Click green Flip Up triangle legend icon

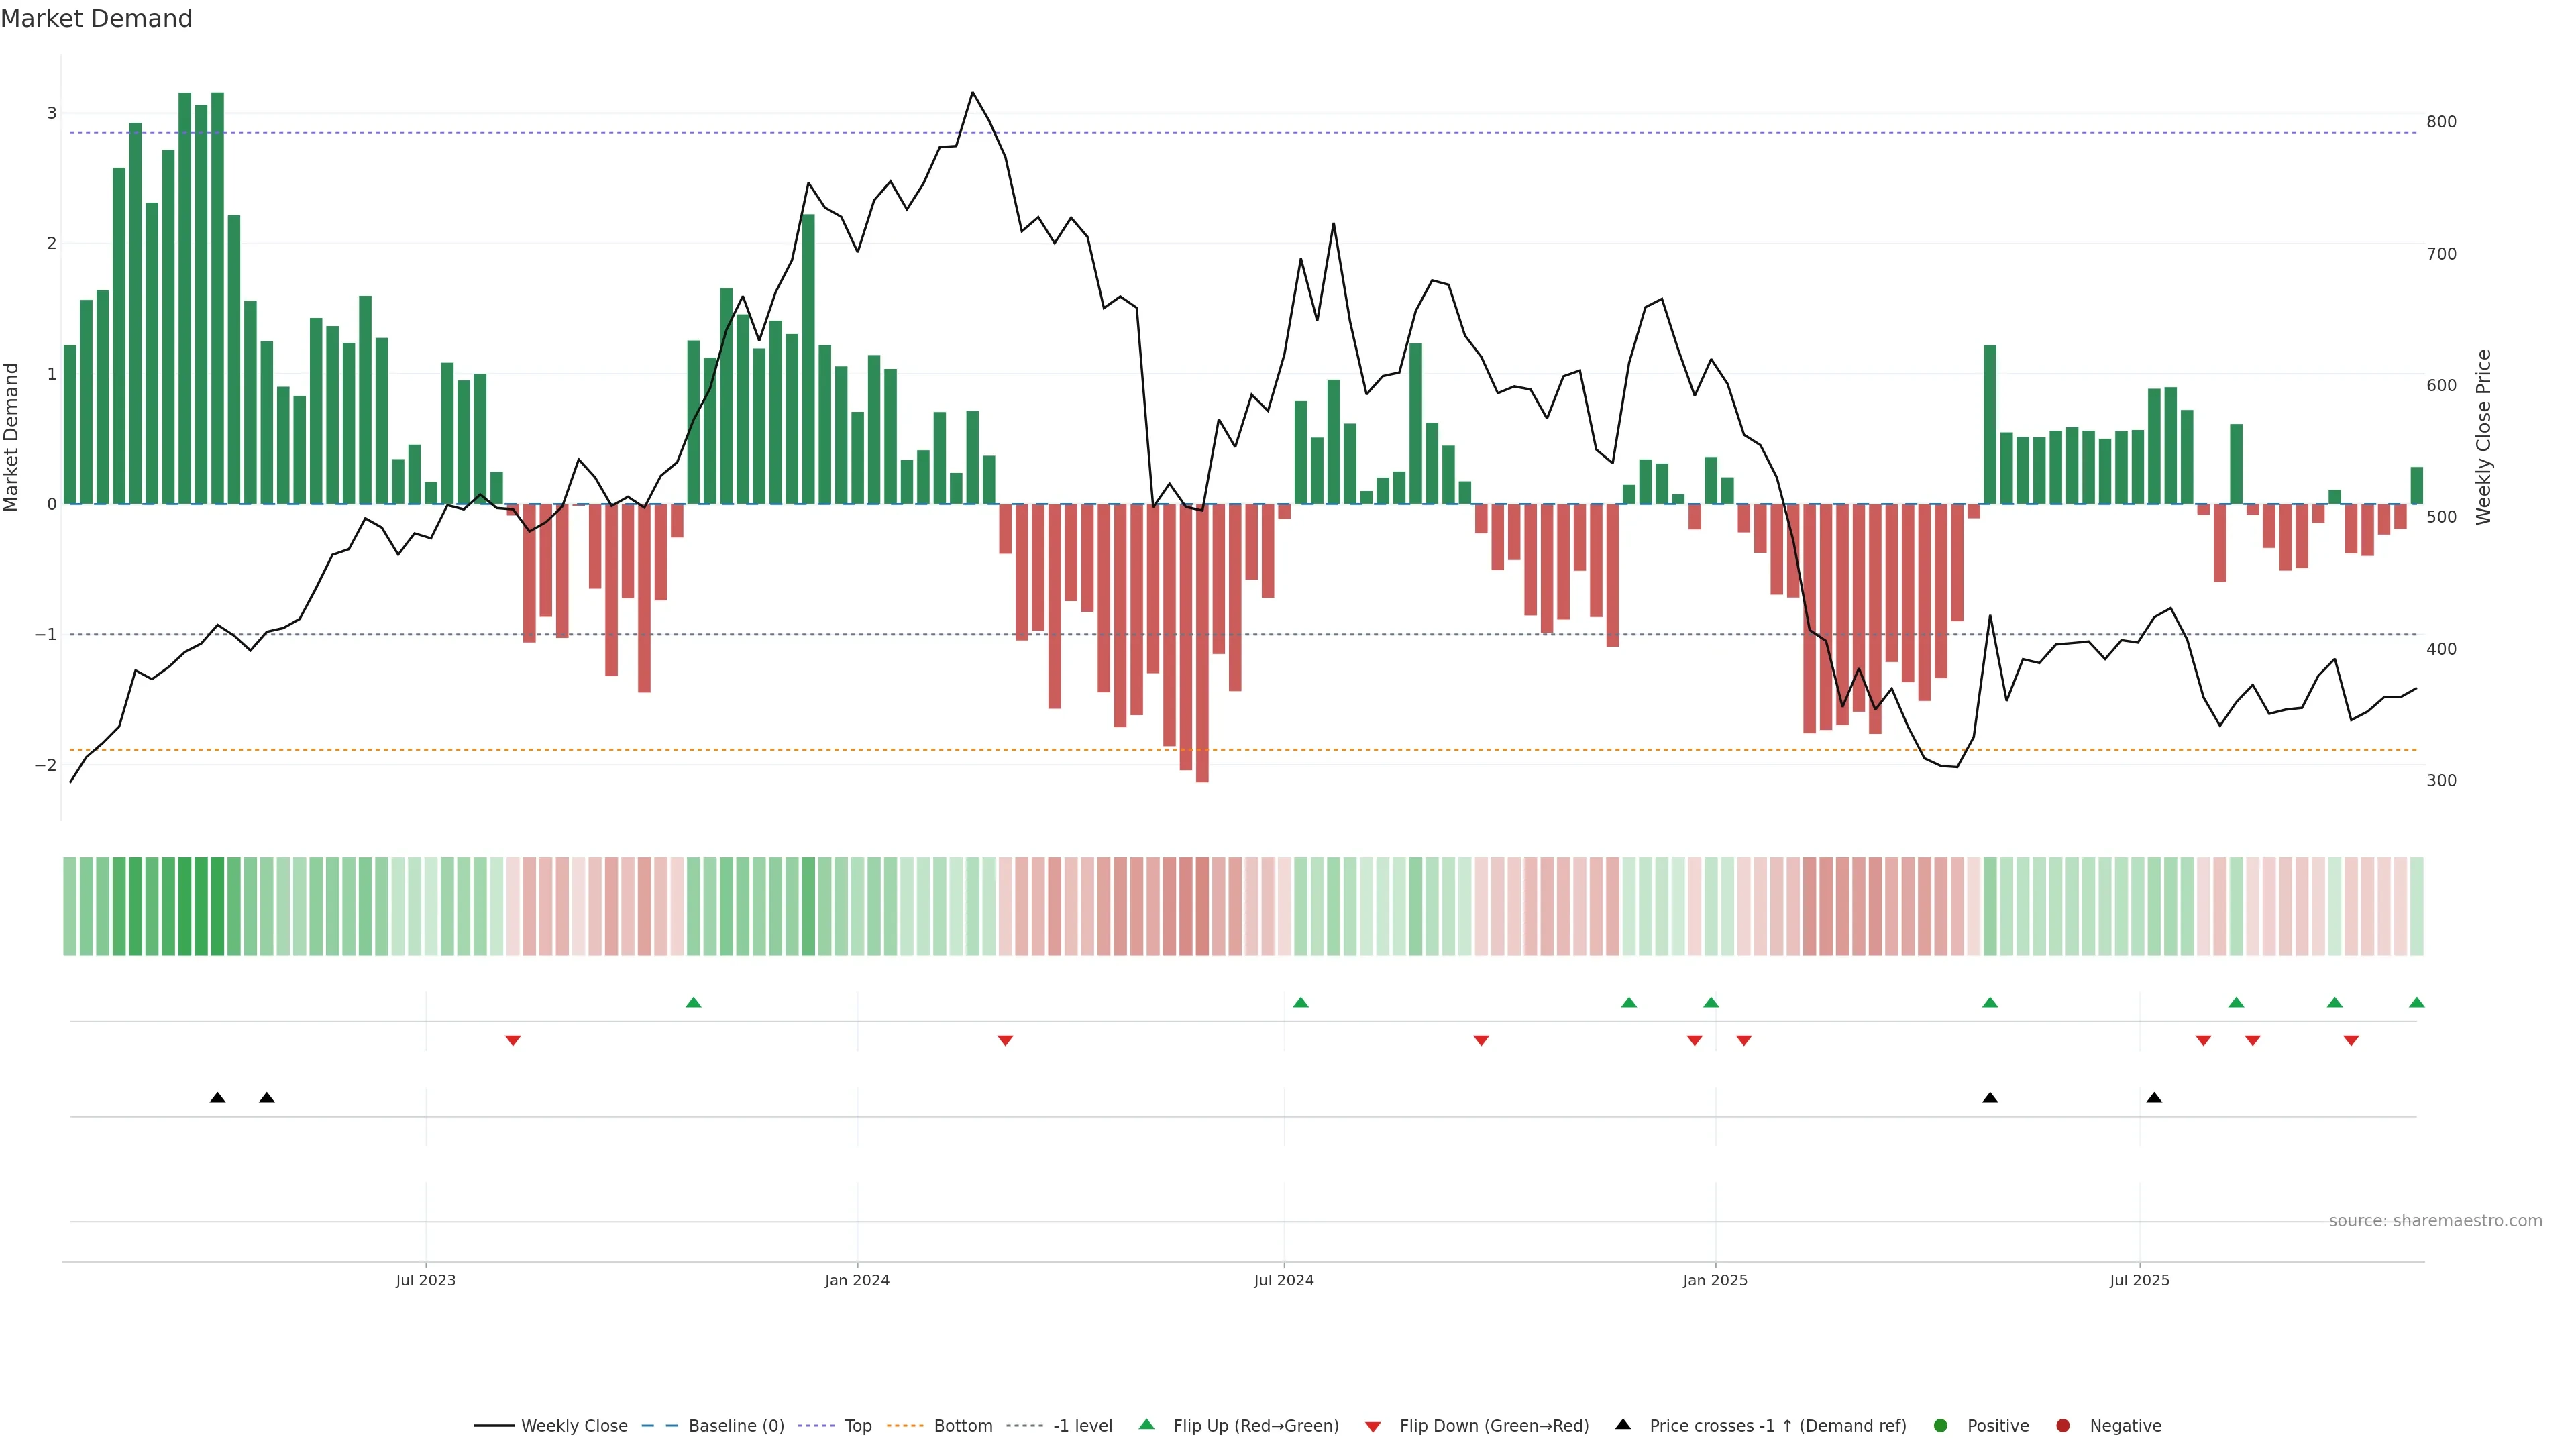tap(1146, 1424)
